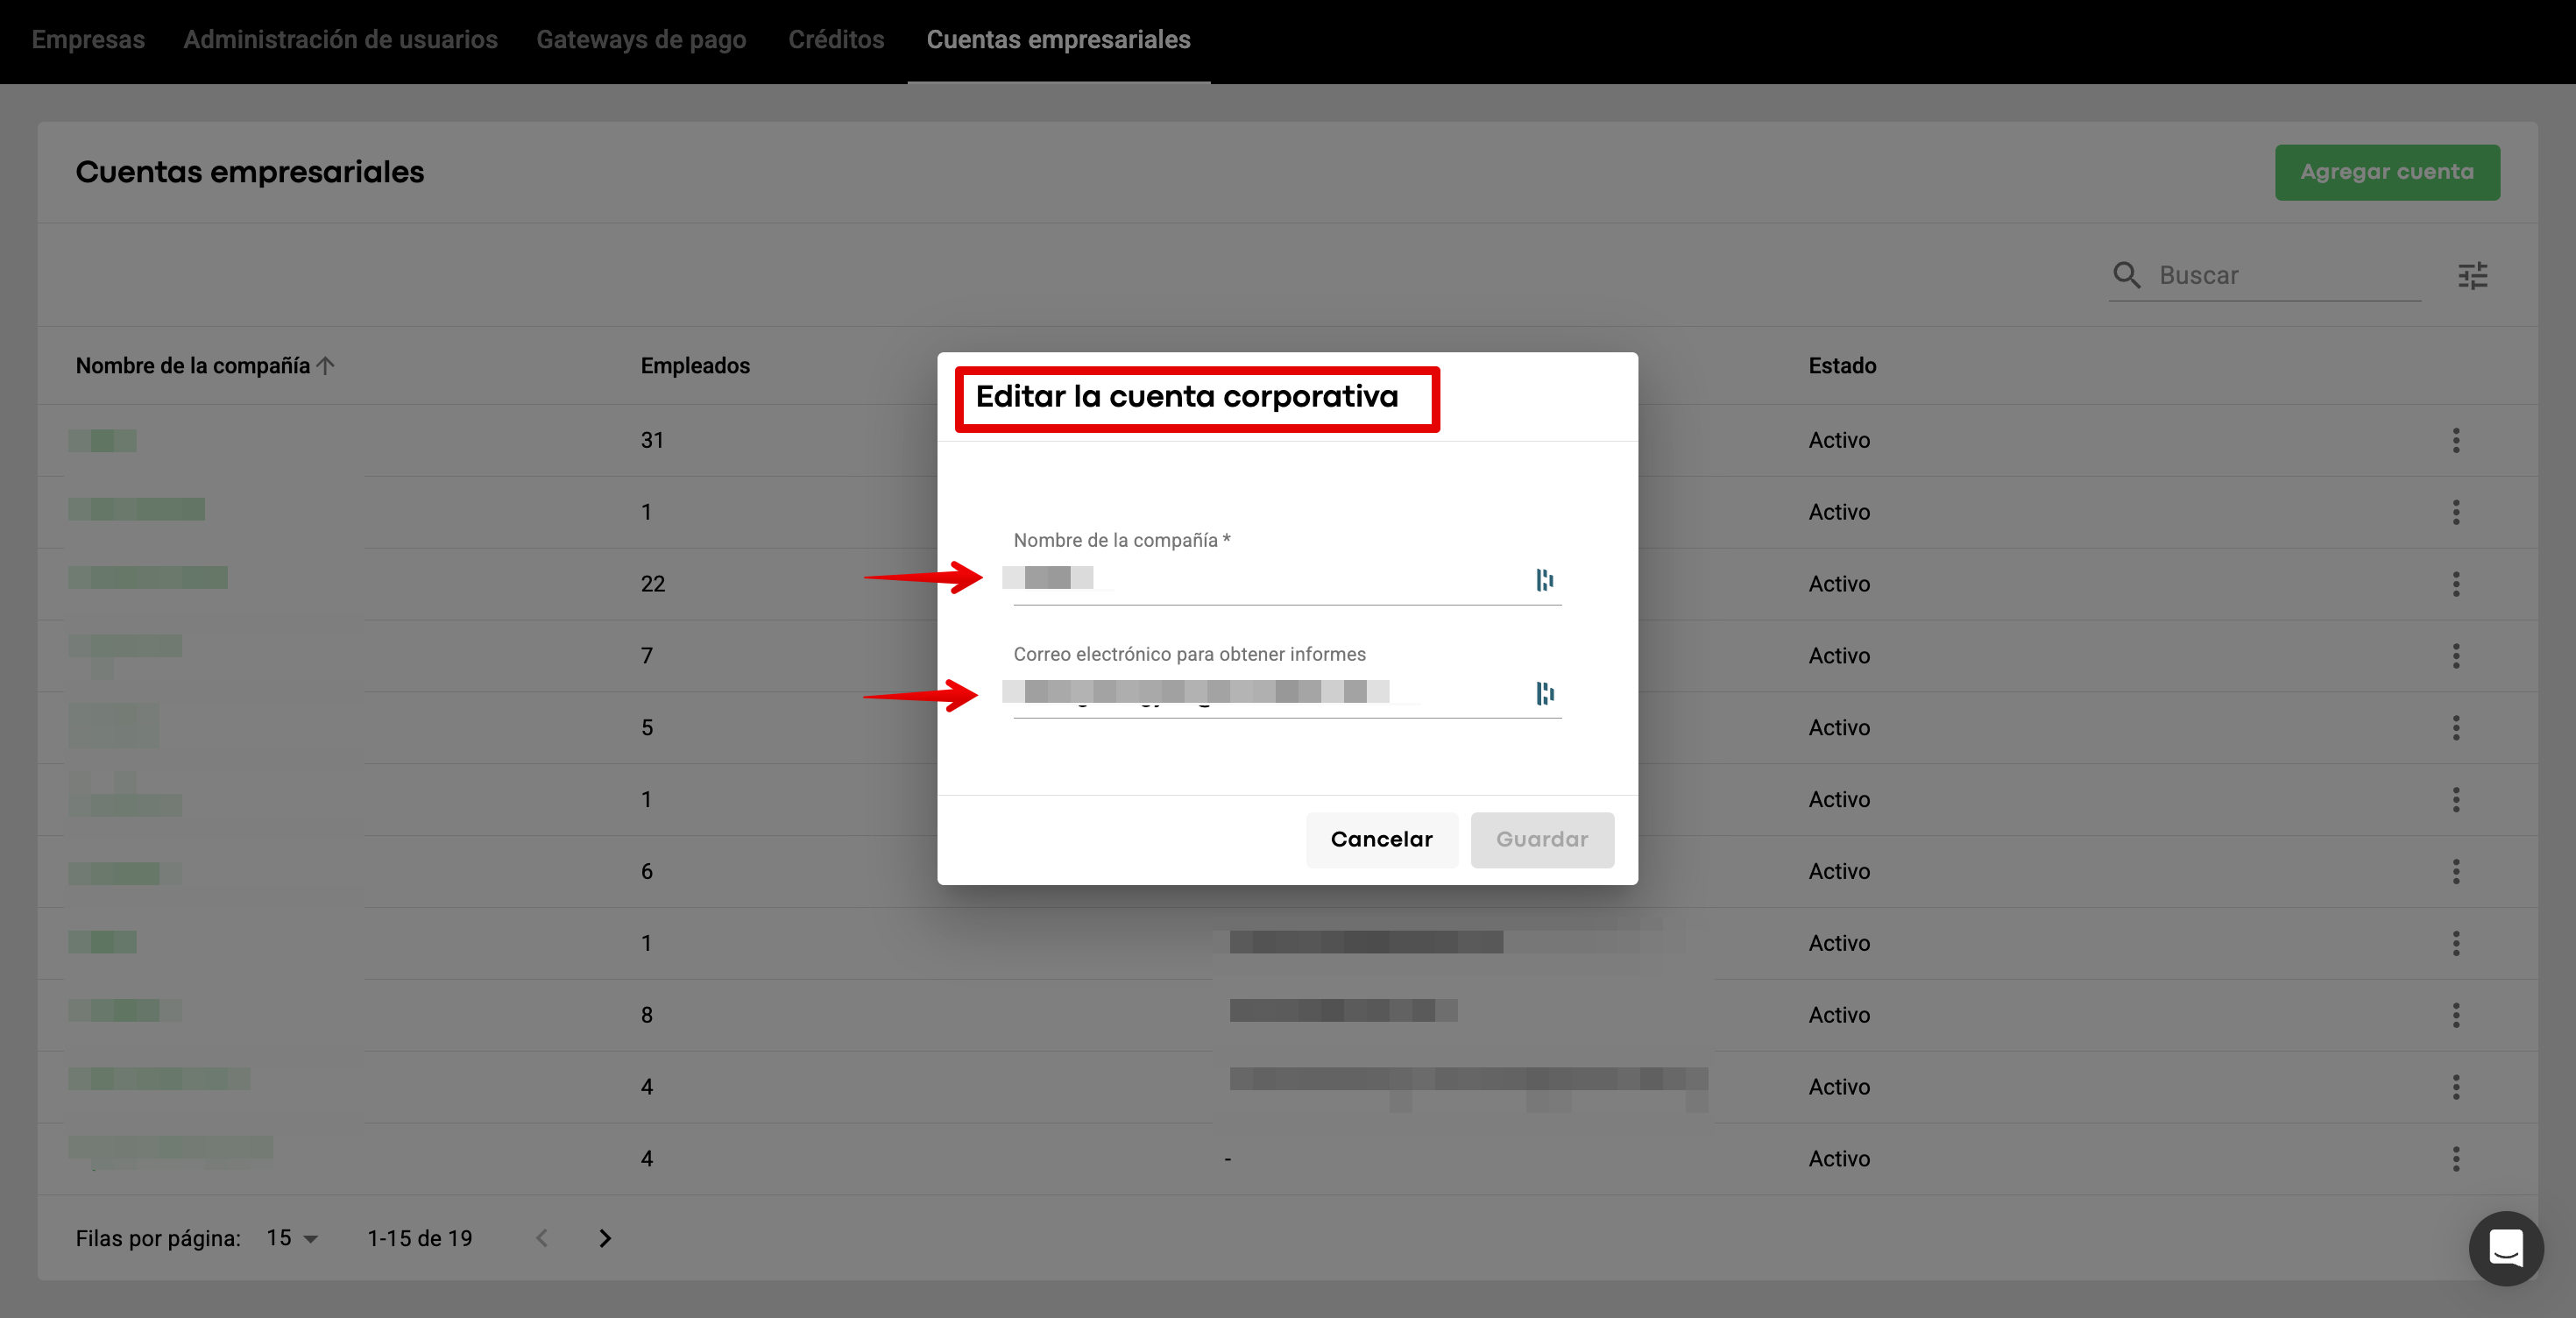Click the password manager icon in email field
Screen dimensions: 2576x1318
pyautogui.click(x=1544, y=693)
